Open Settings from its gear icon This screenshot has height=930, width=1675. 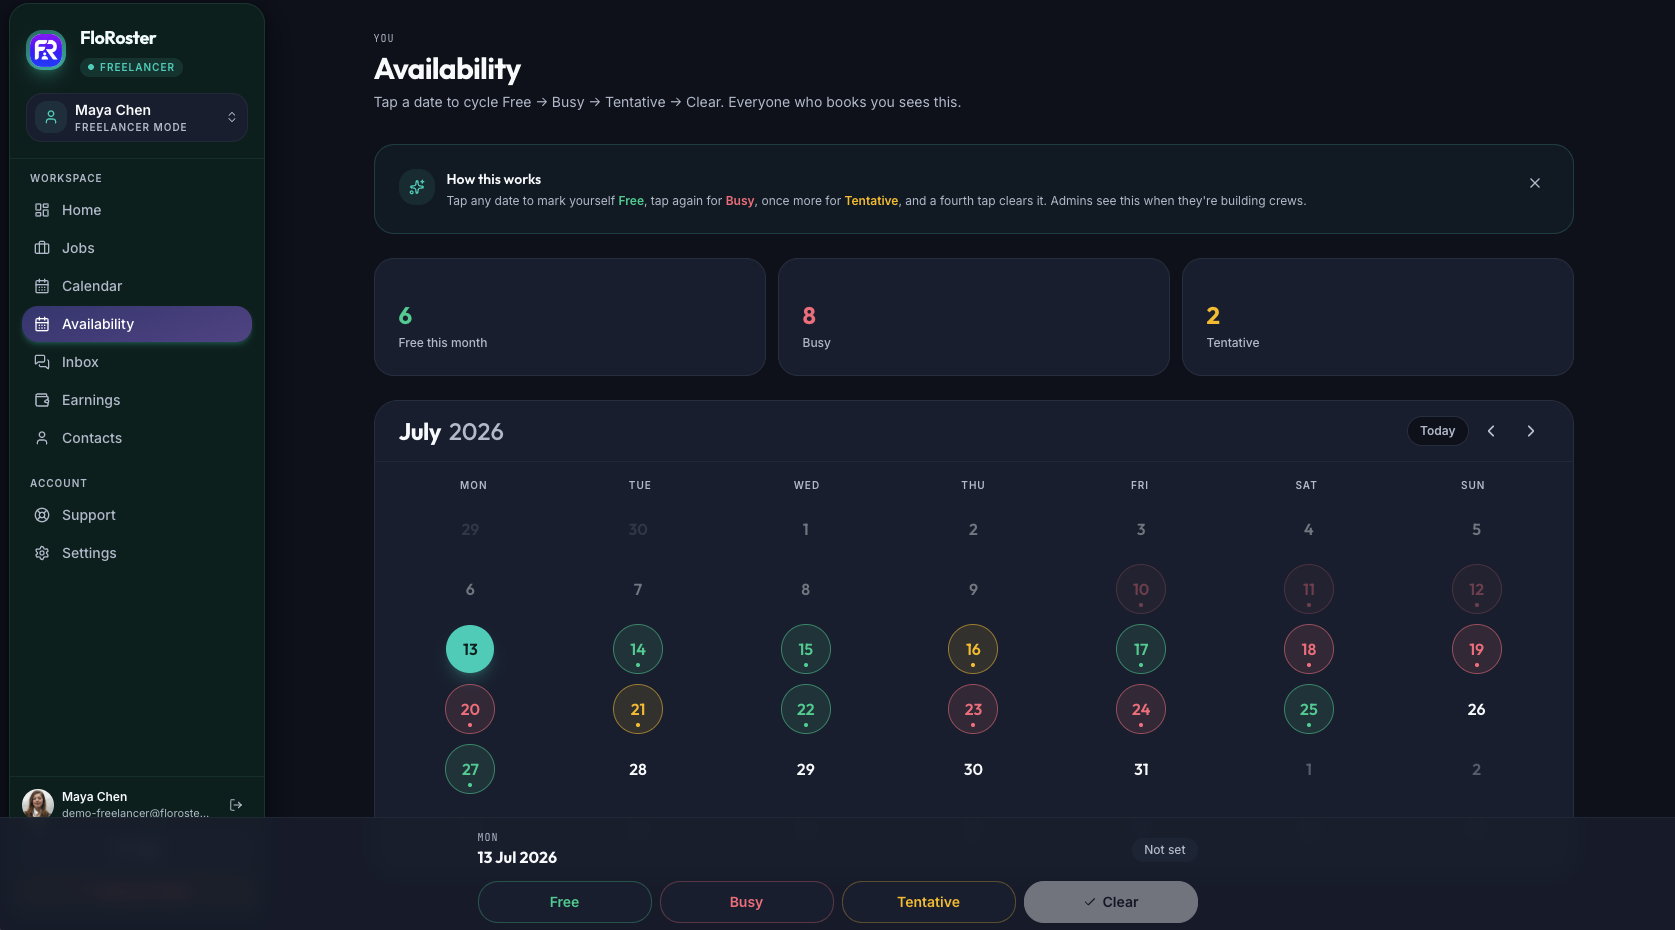pyautogui.click(x=42, y=553)
